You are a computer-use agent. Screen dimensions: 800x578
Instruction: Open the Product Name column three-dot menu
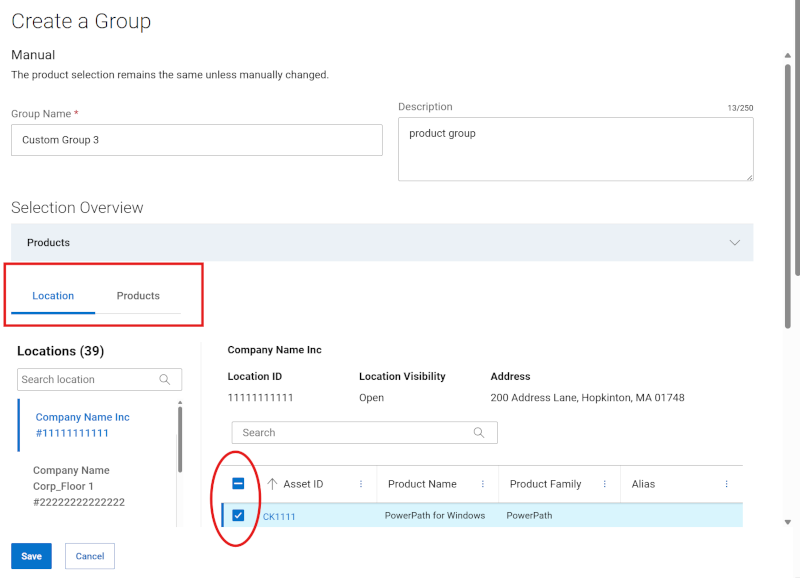coord(483,484)
